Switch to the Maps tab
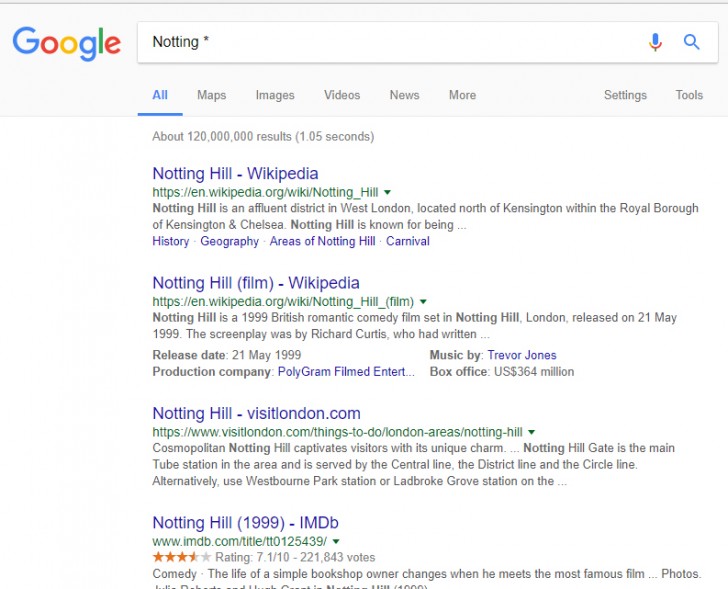 pyautogui.click(x=211, y=95)
